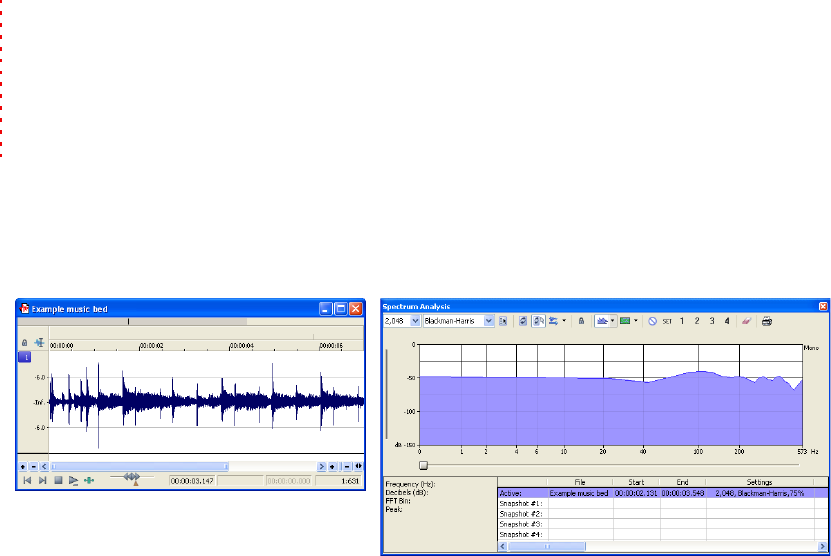Click the greyed selection length field 00:00:00.000

coord(289,481)
